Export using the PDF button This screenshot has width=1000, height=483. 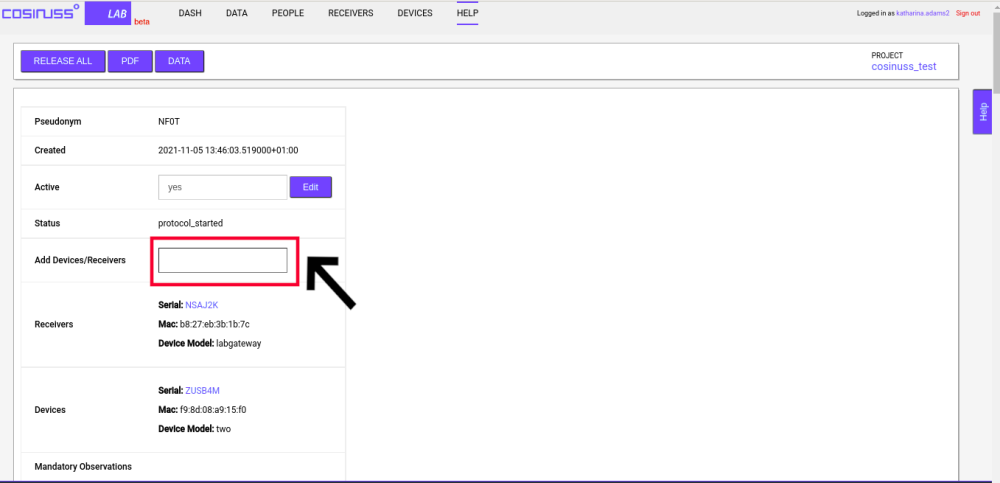pyautogui.click(x=130, y=61)
